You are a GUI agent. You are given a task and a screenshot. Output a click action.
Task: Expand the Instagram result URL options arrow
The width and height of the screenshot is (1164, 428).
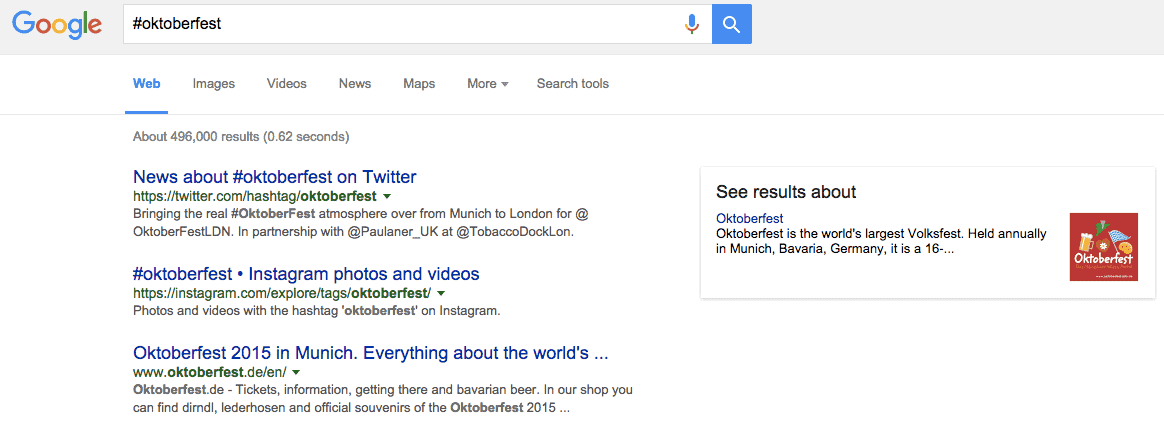click(x=440, y=294)
